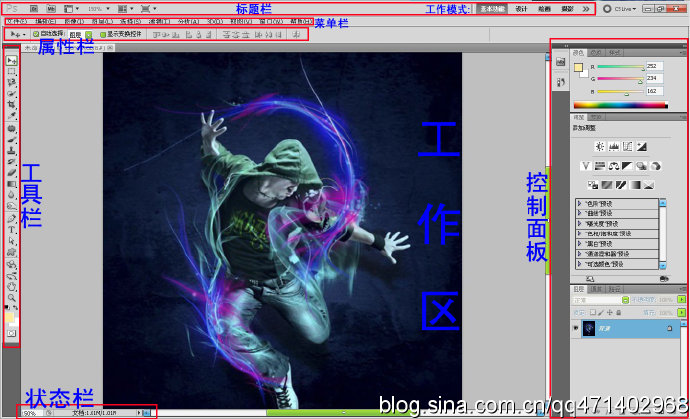Screen dimensions: 690x419
Task: Open the 文件(F) menu
Action: pos(17,21)
